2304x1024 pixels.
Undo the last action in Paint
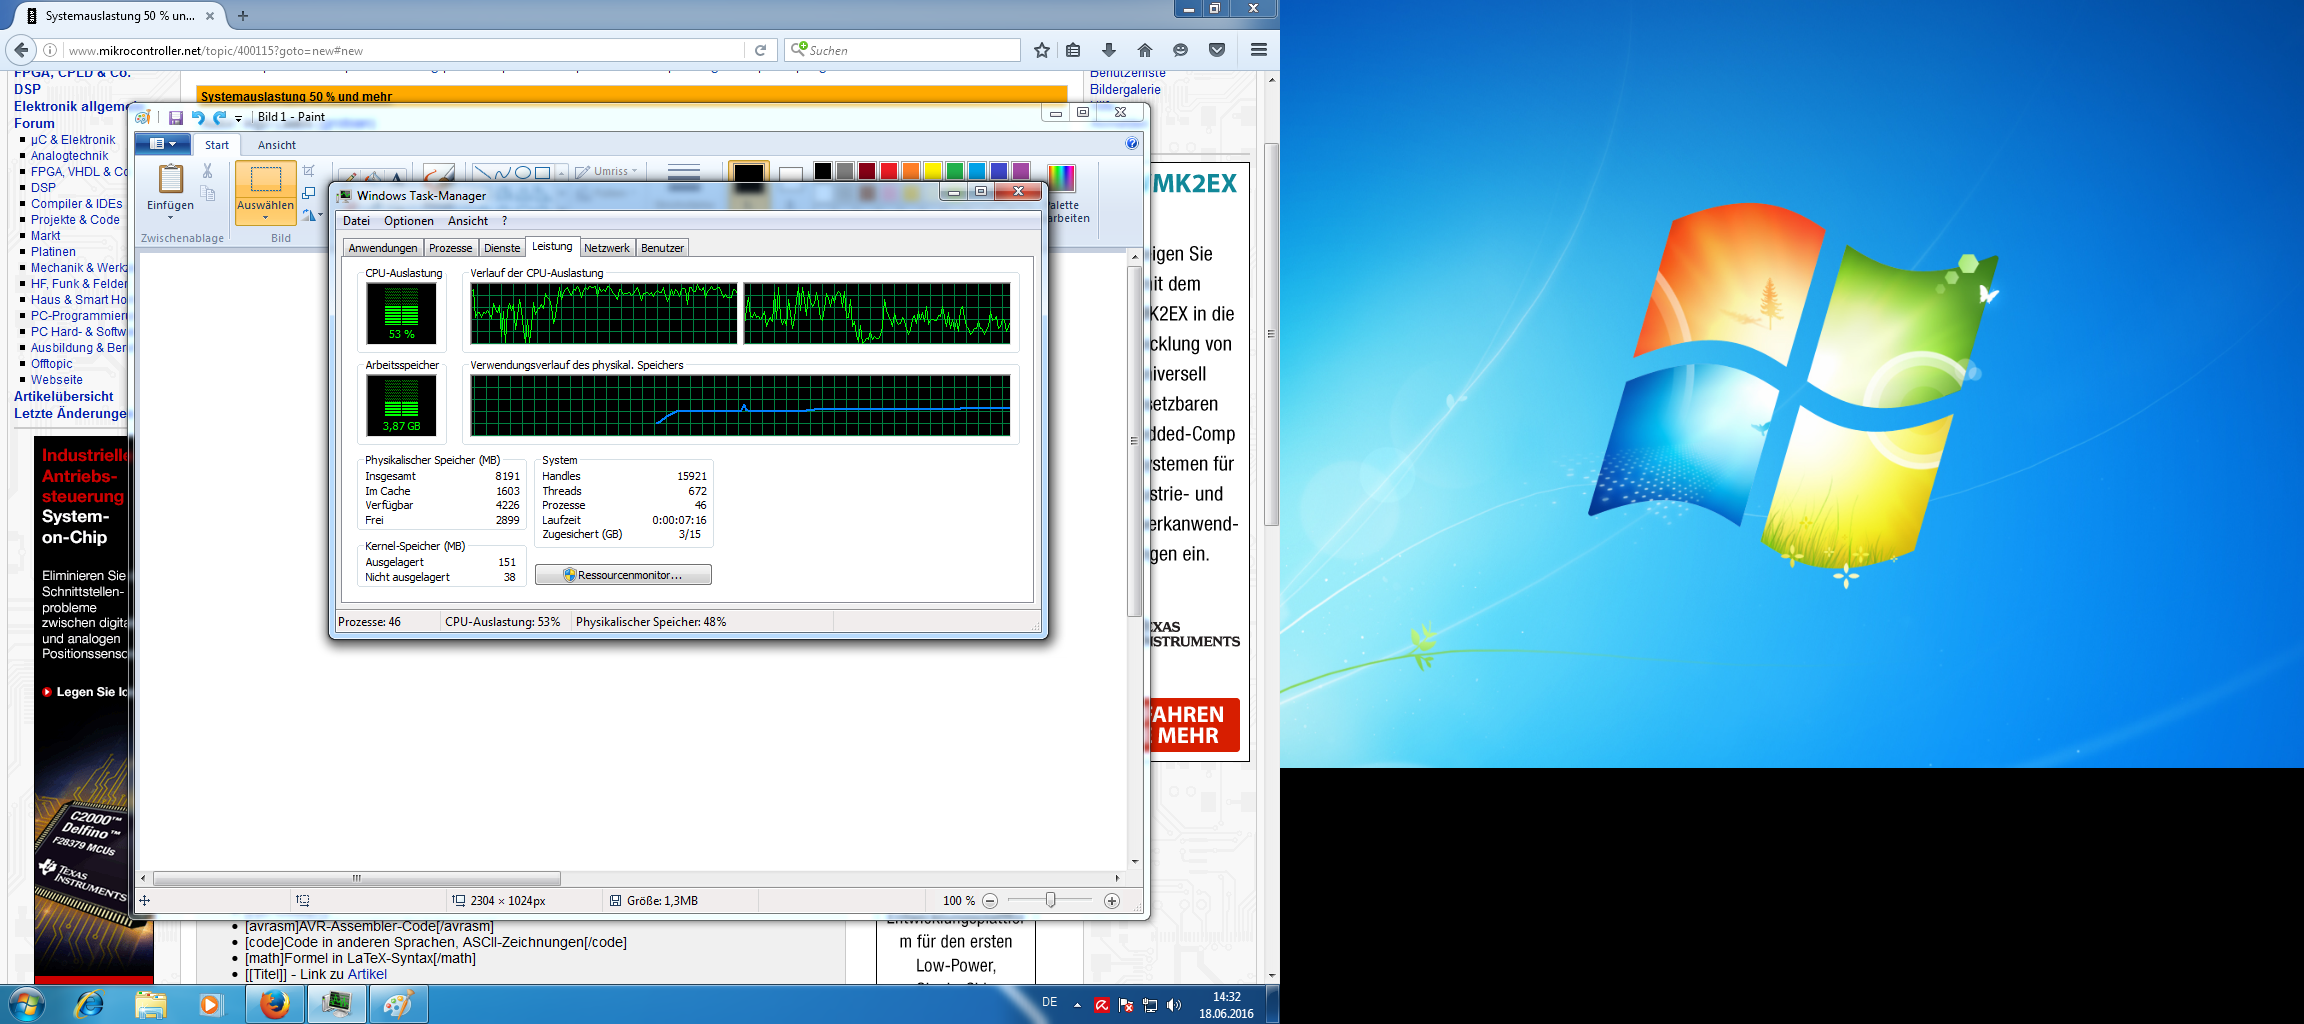point(198,117)
